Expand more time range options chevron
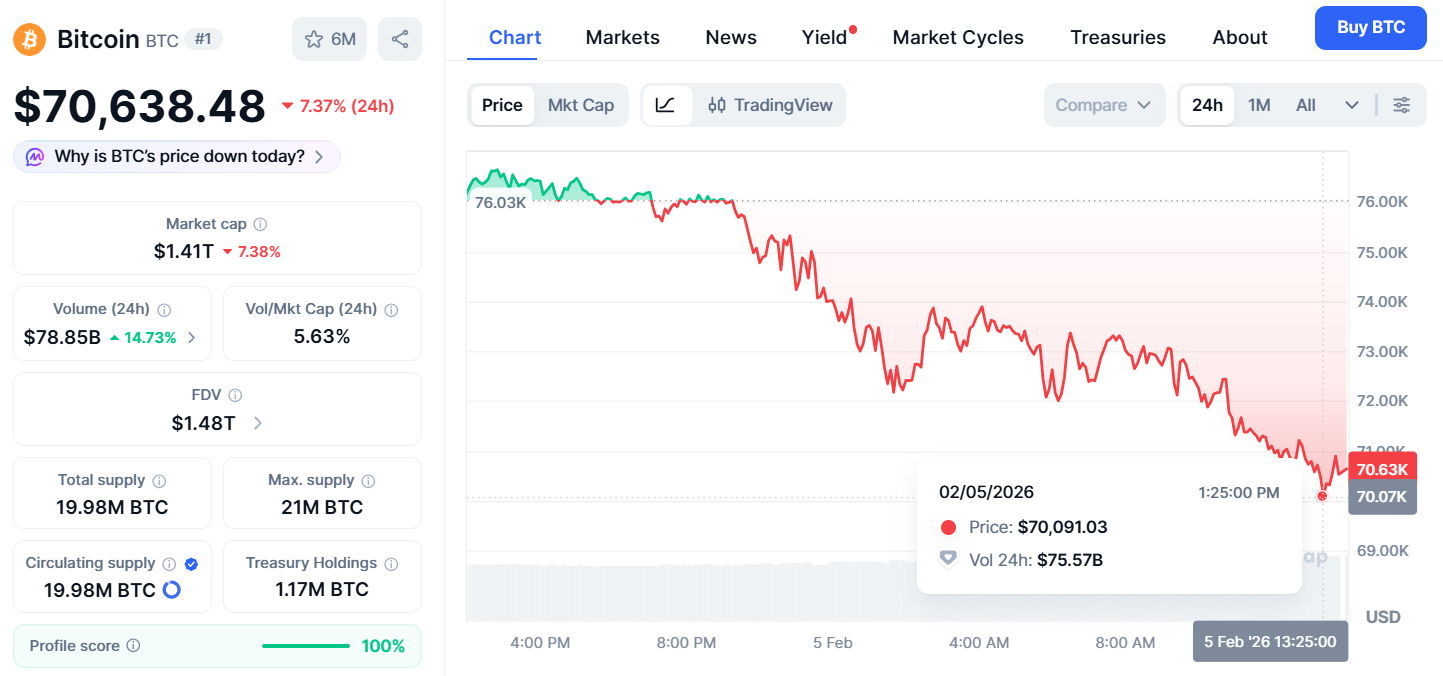 1352,105
